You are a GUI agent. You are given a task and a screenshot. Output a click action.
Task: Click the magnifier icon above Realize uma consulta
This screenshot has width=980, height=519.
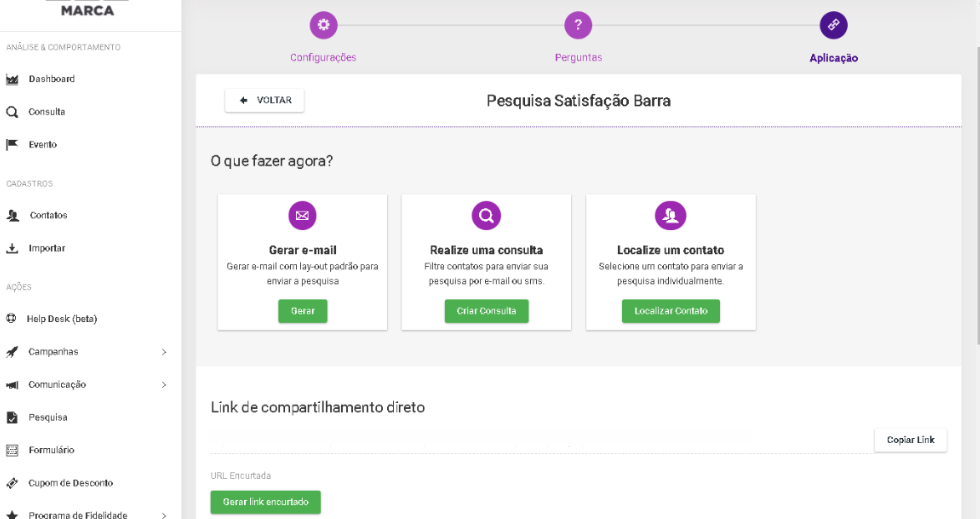[x=486, y=215]
